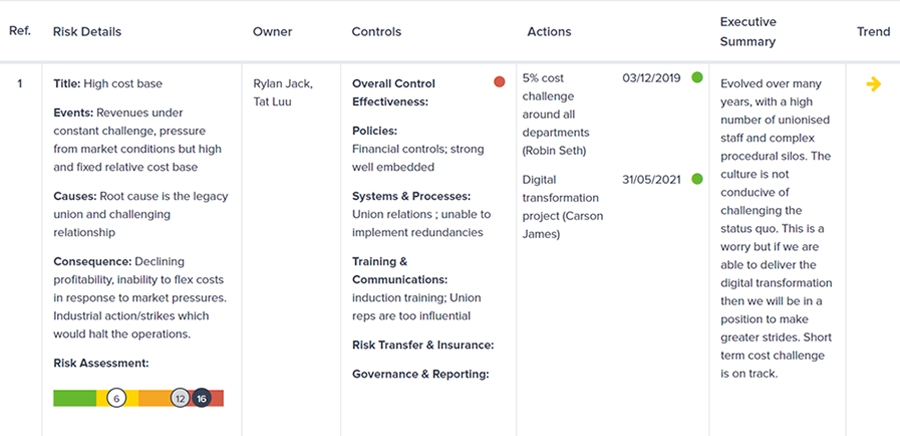This screenshot has width=900, height=436.
Task: Click the 'Overall Control Effectiveness:' label
Action: pos(394,92)
